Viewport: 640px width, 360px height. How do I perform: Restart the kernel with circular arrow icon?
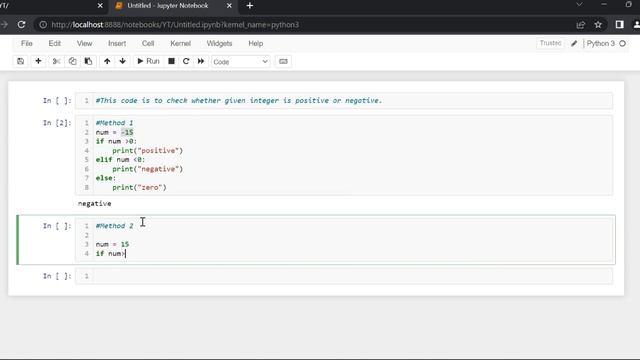coord(186,61)
